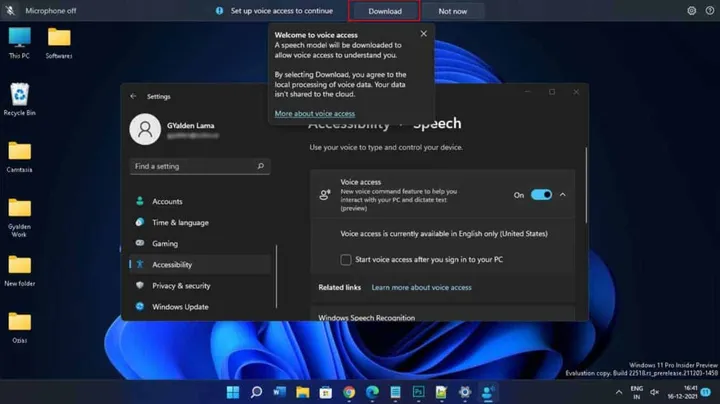Select the Recycle Bin desktop icon
Screen dimensions: 720x404
(19, 100)
